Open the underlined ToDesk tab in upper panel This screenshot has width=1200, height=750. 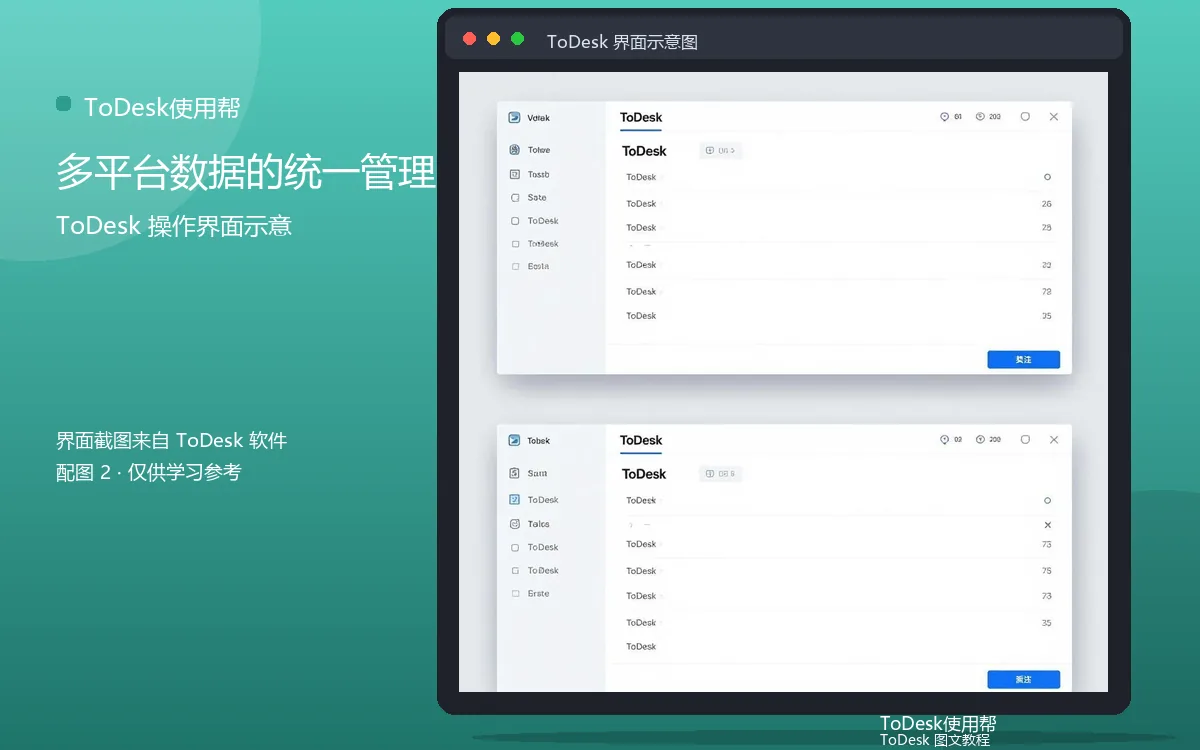coord(641,118)
